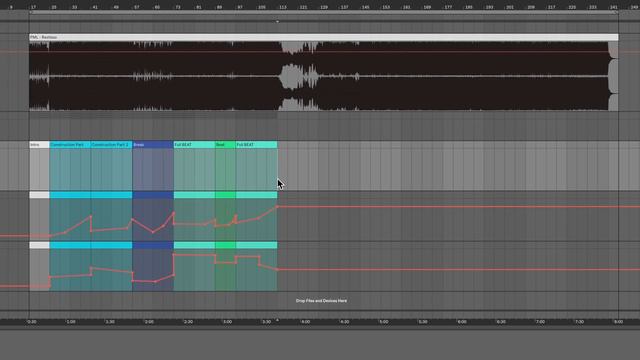640x360 pixels.
Task: Click the 4:00 mark on the time ruler
Action: tap(306, 322)
